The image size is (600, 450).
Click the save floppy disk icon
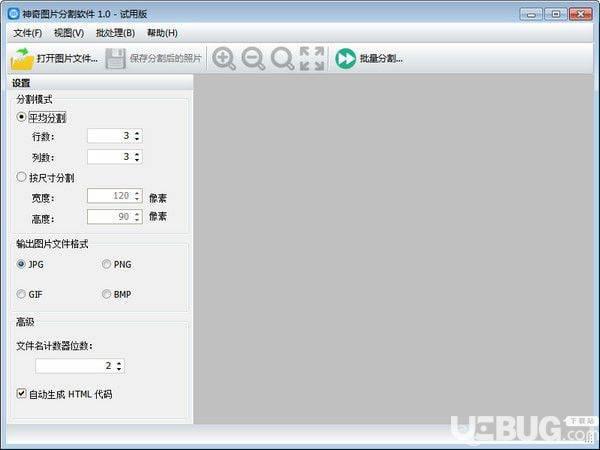click(x=116, y=59)
